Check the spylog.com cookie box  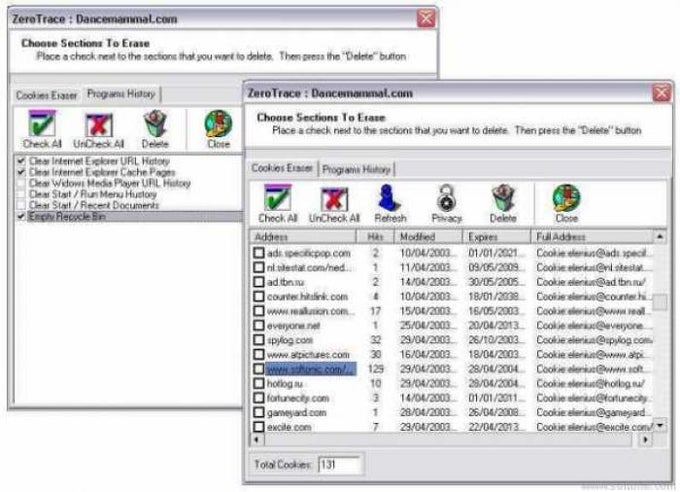click(x=258, y=340)
